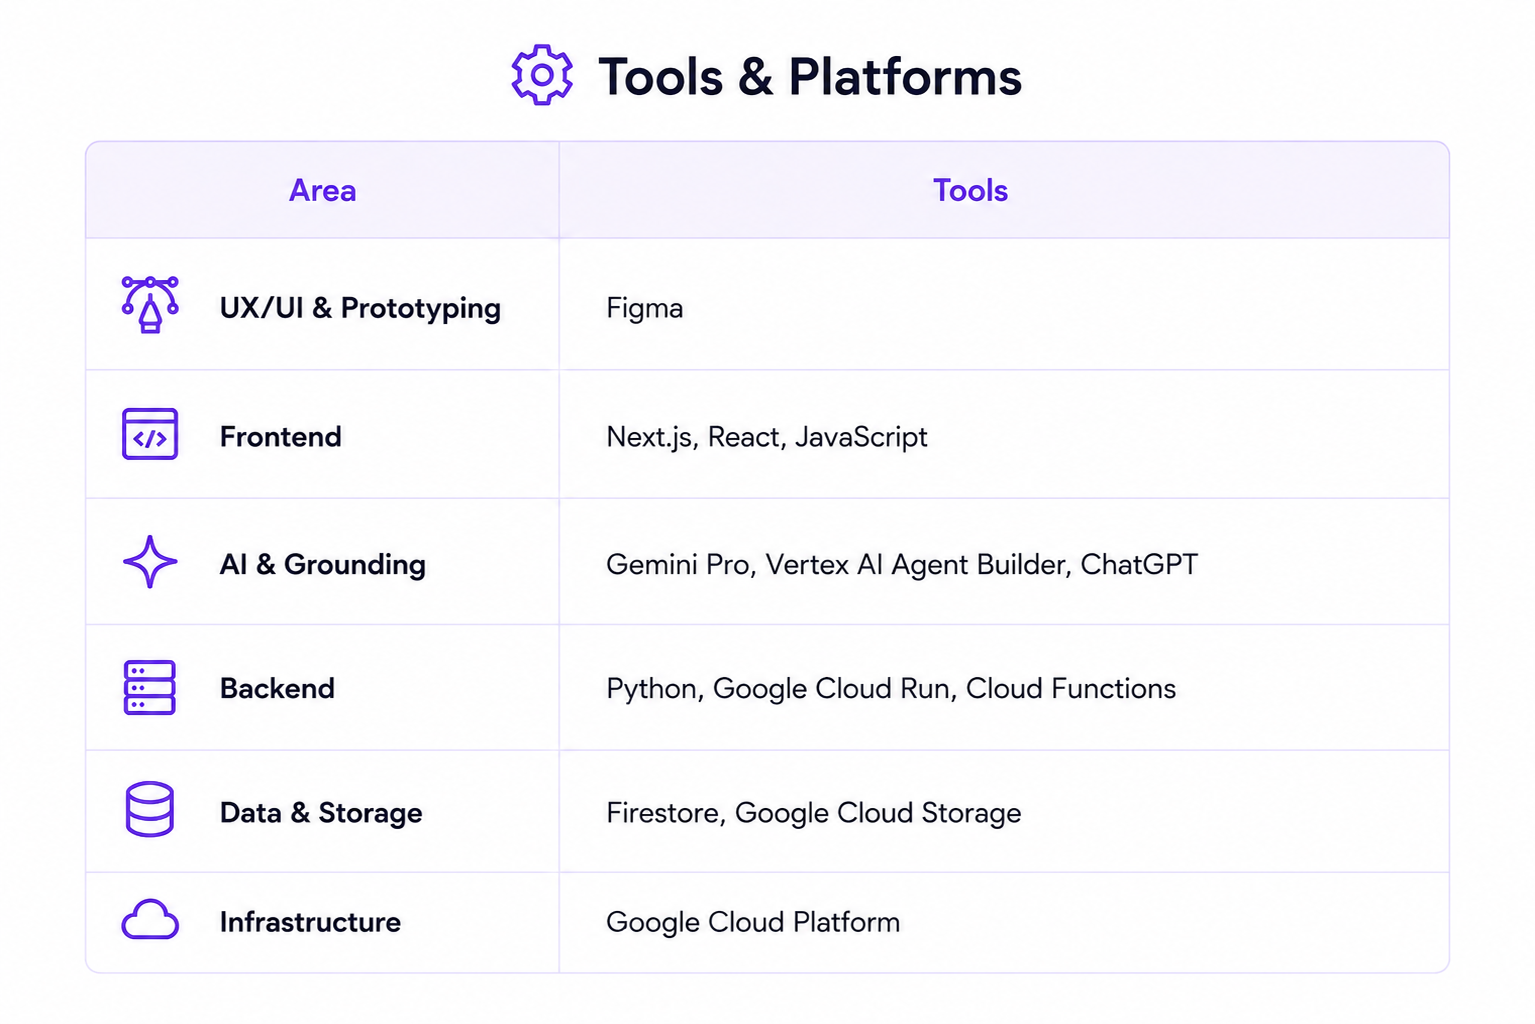Select the Data & Storage label
Screen dimensions: 1535x1024
point(321,813)
